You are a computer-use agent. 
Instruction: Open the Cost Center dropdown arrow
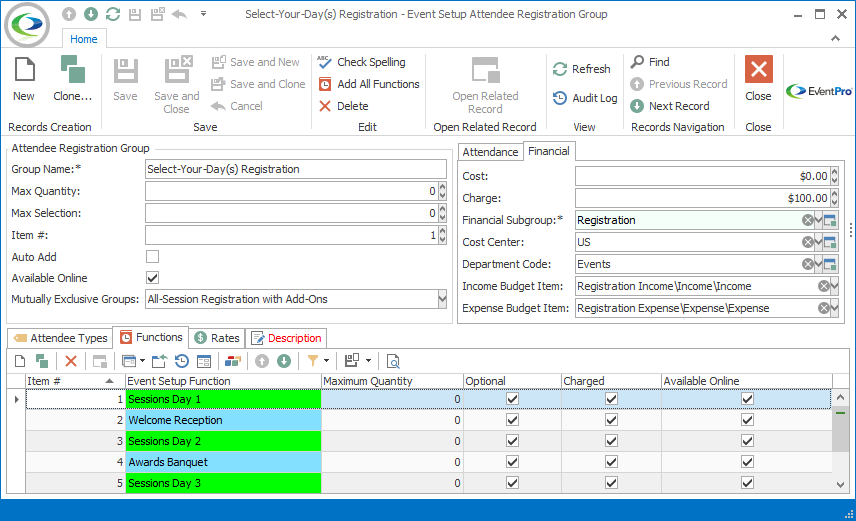(x=818, y=242)
